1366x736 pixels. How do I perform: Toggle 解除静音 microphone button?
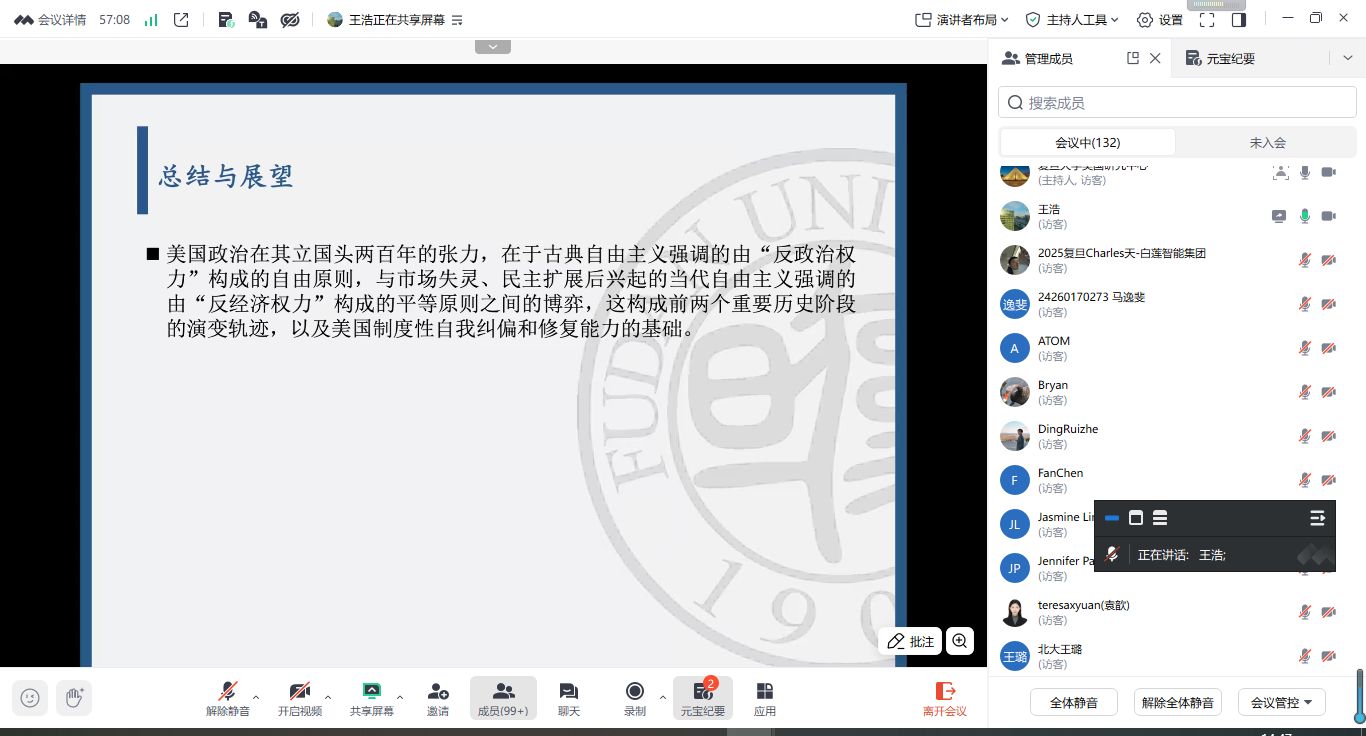point(228,698)
